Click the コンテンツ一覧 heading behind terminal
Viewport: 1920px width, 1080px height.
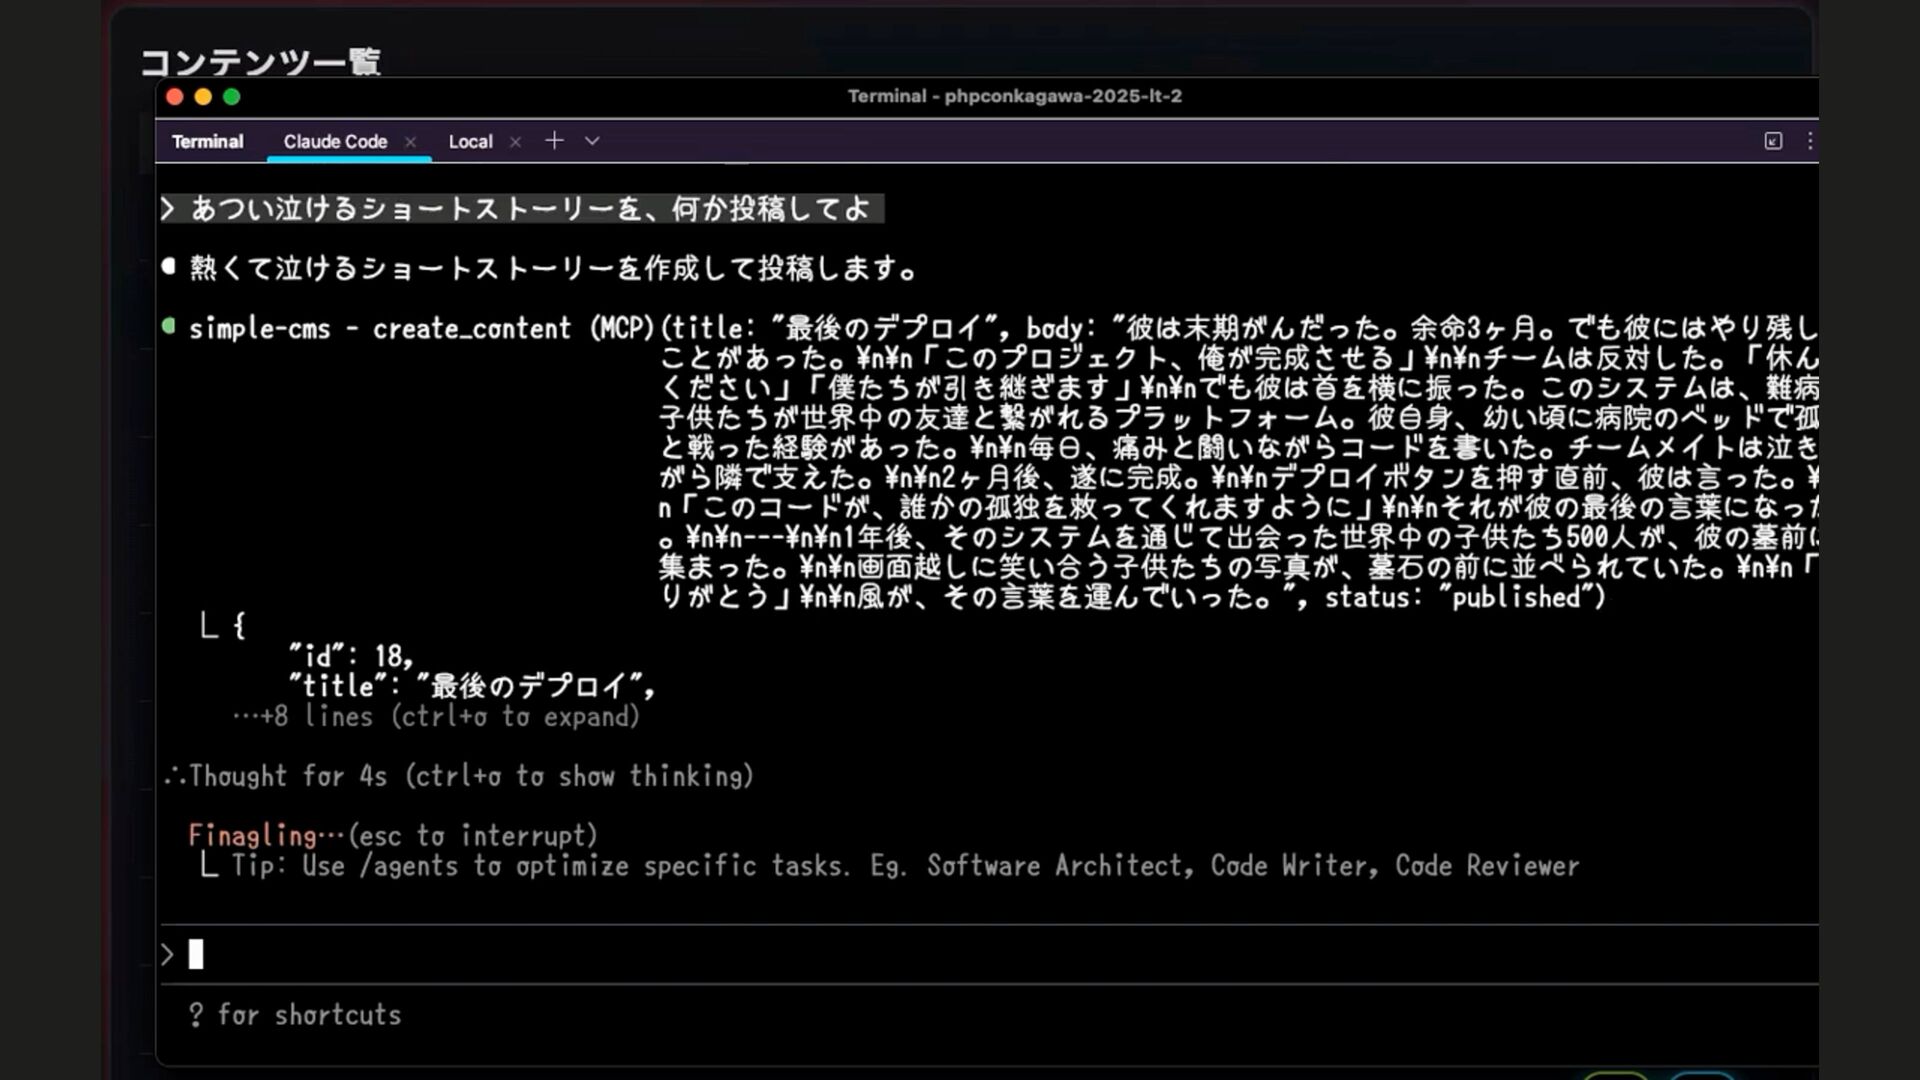click(x=260, y=62)
